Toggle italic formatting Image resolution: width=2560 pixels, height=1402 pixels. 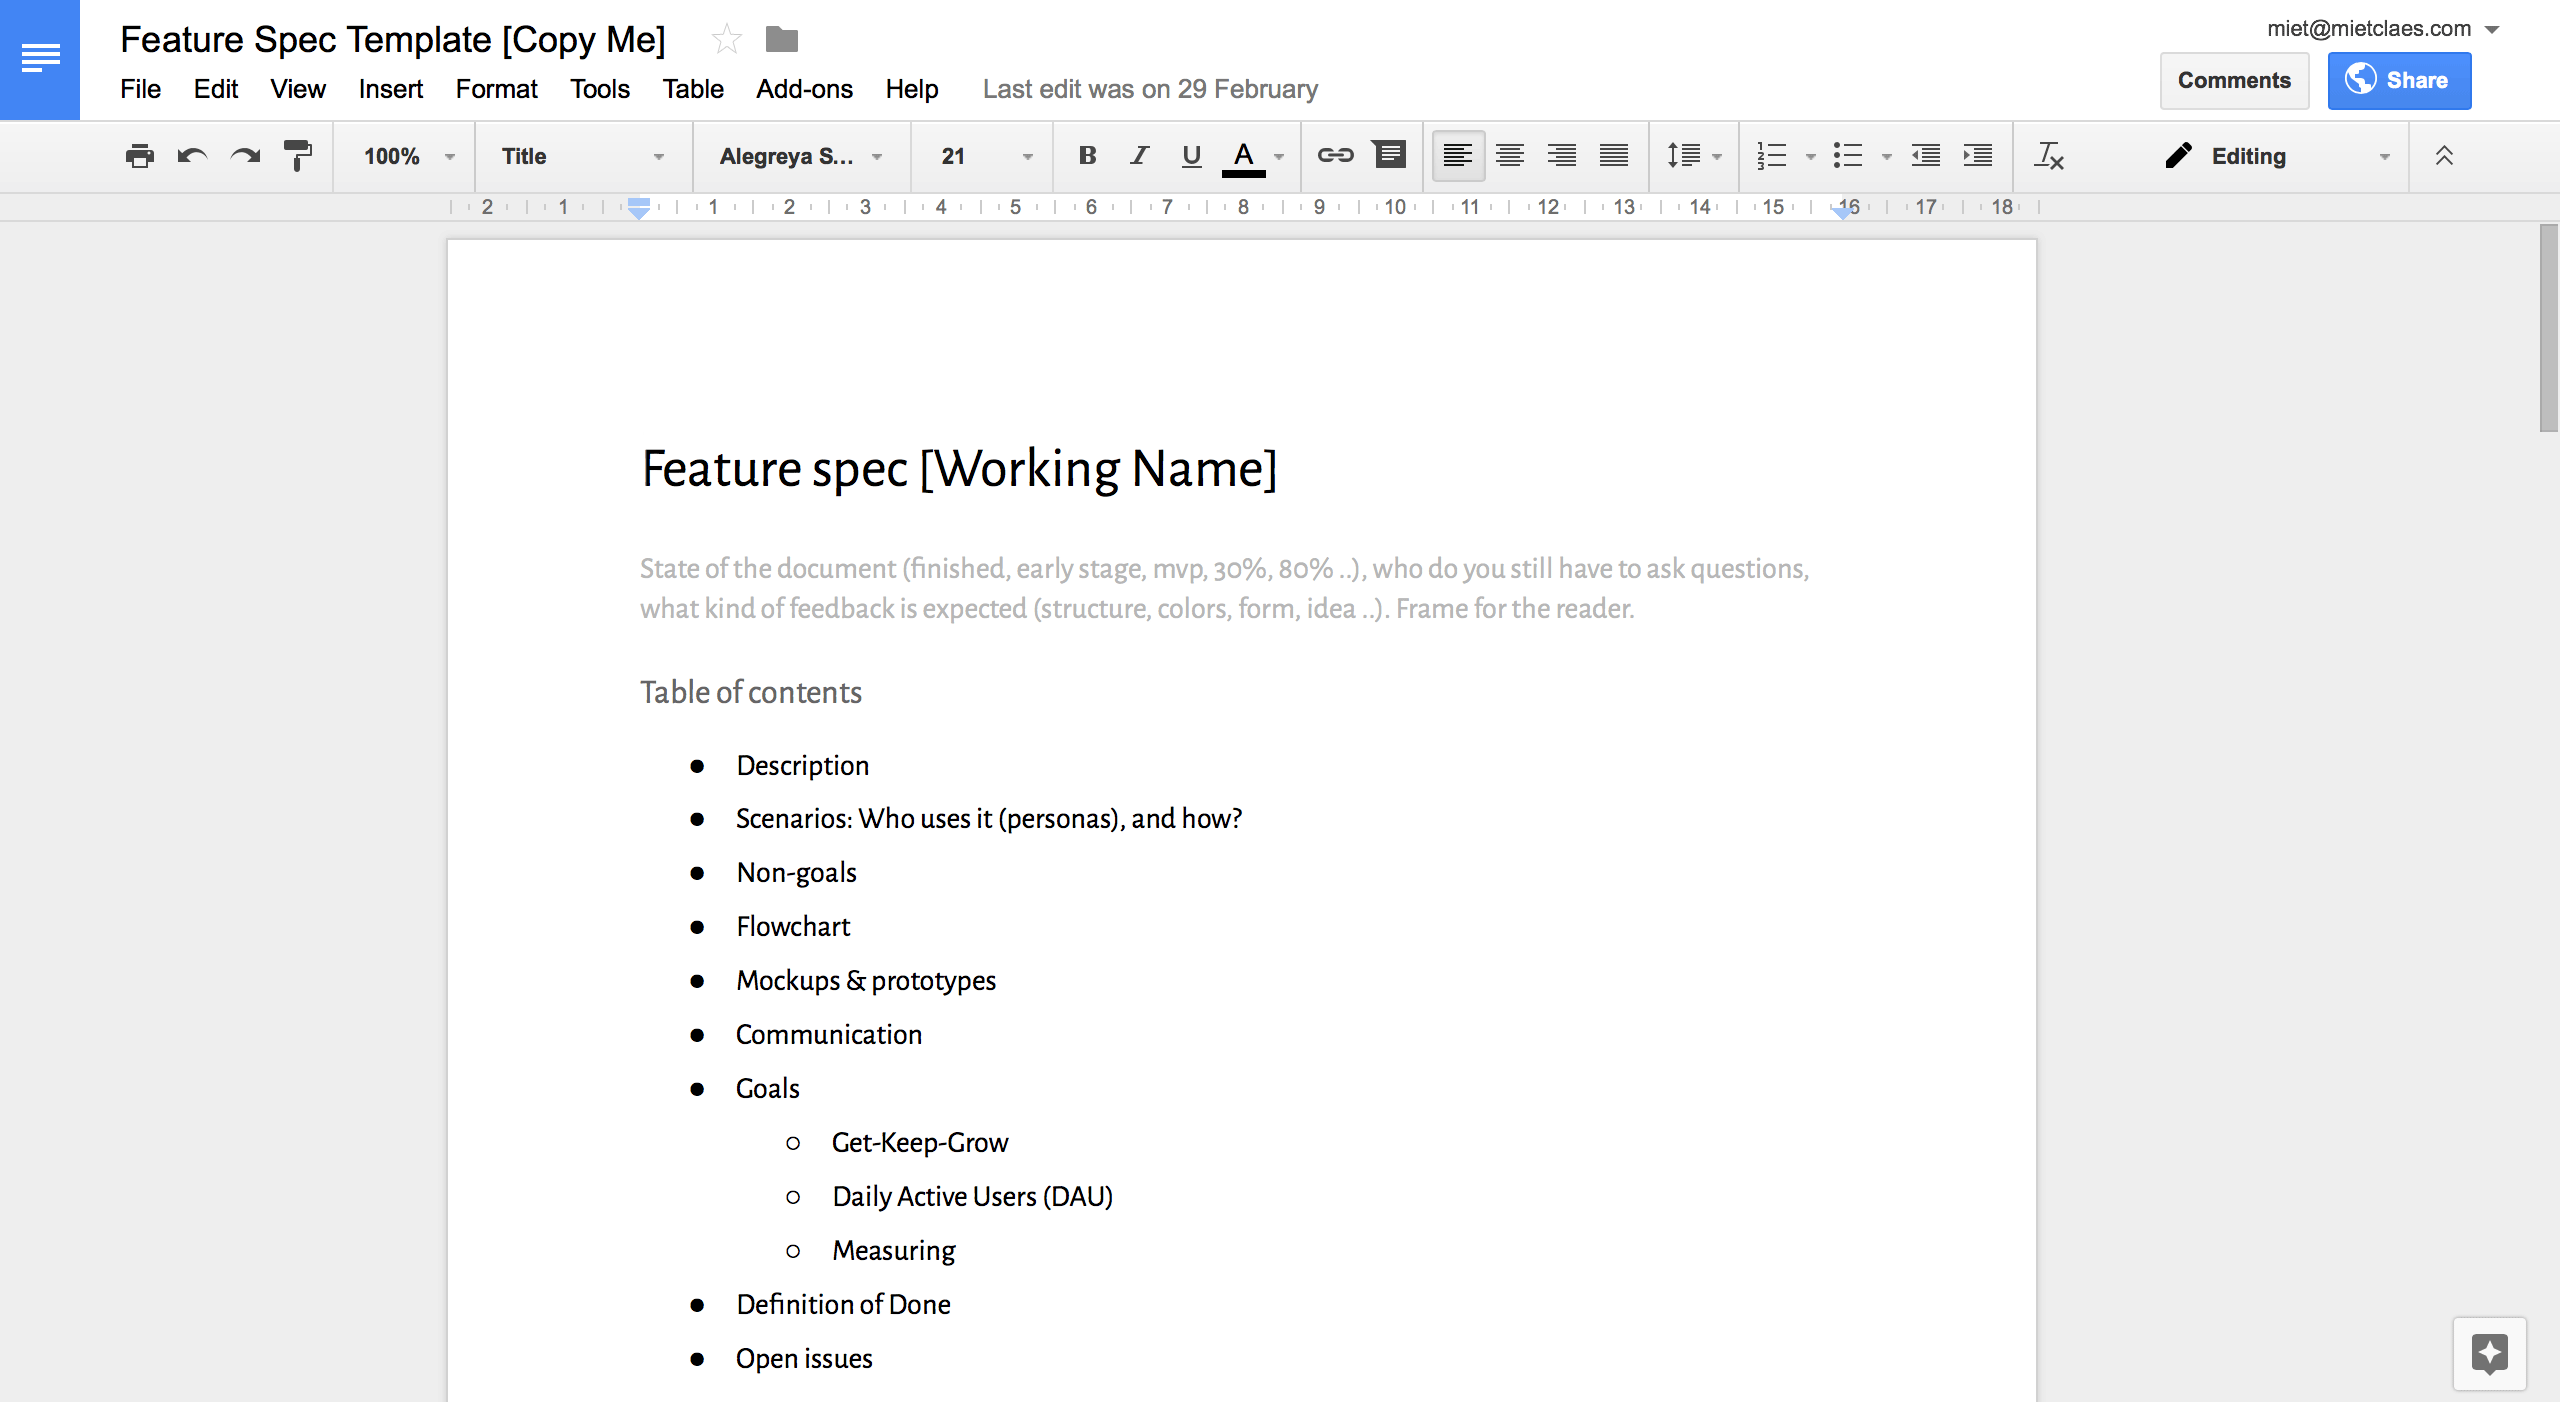point(1139,155)
